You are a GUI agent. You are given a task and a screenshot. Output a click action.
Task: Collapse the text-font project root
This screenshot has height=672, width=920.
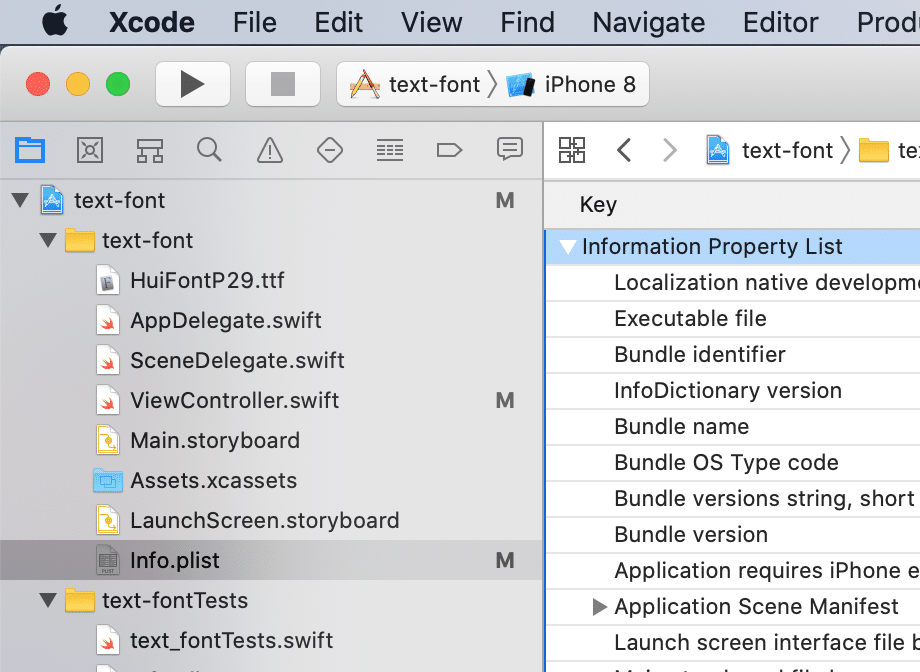pos(20,201)
